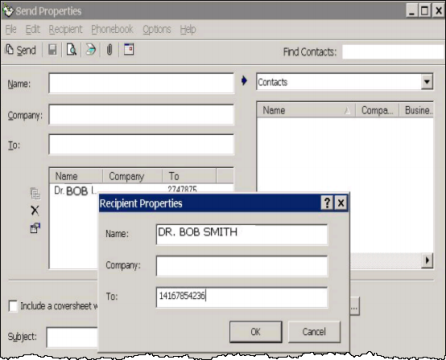Click the Name field in Recipient Properties
This screenshot has width=446, height=360.
(x=242, y=234)
